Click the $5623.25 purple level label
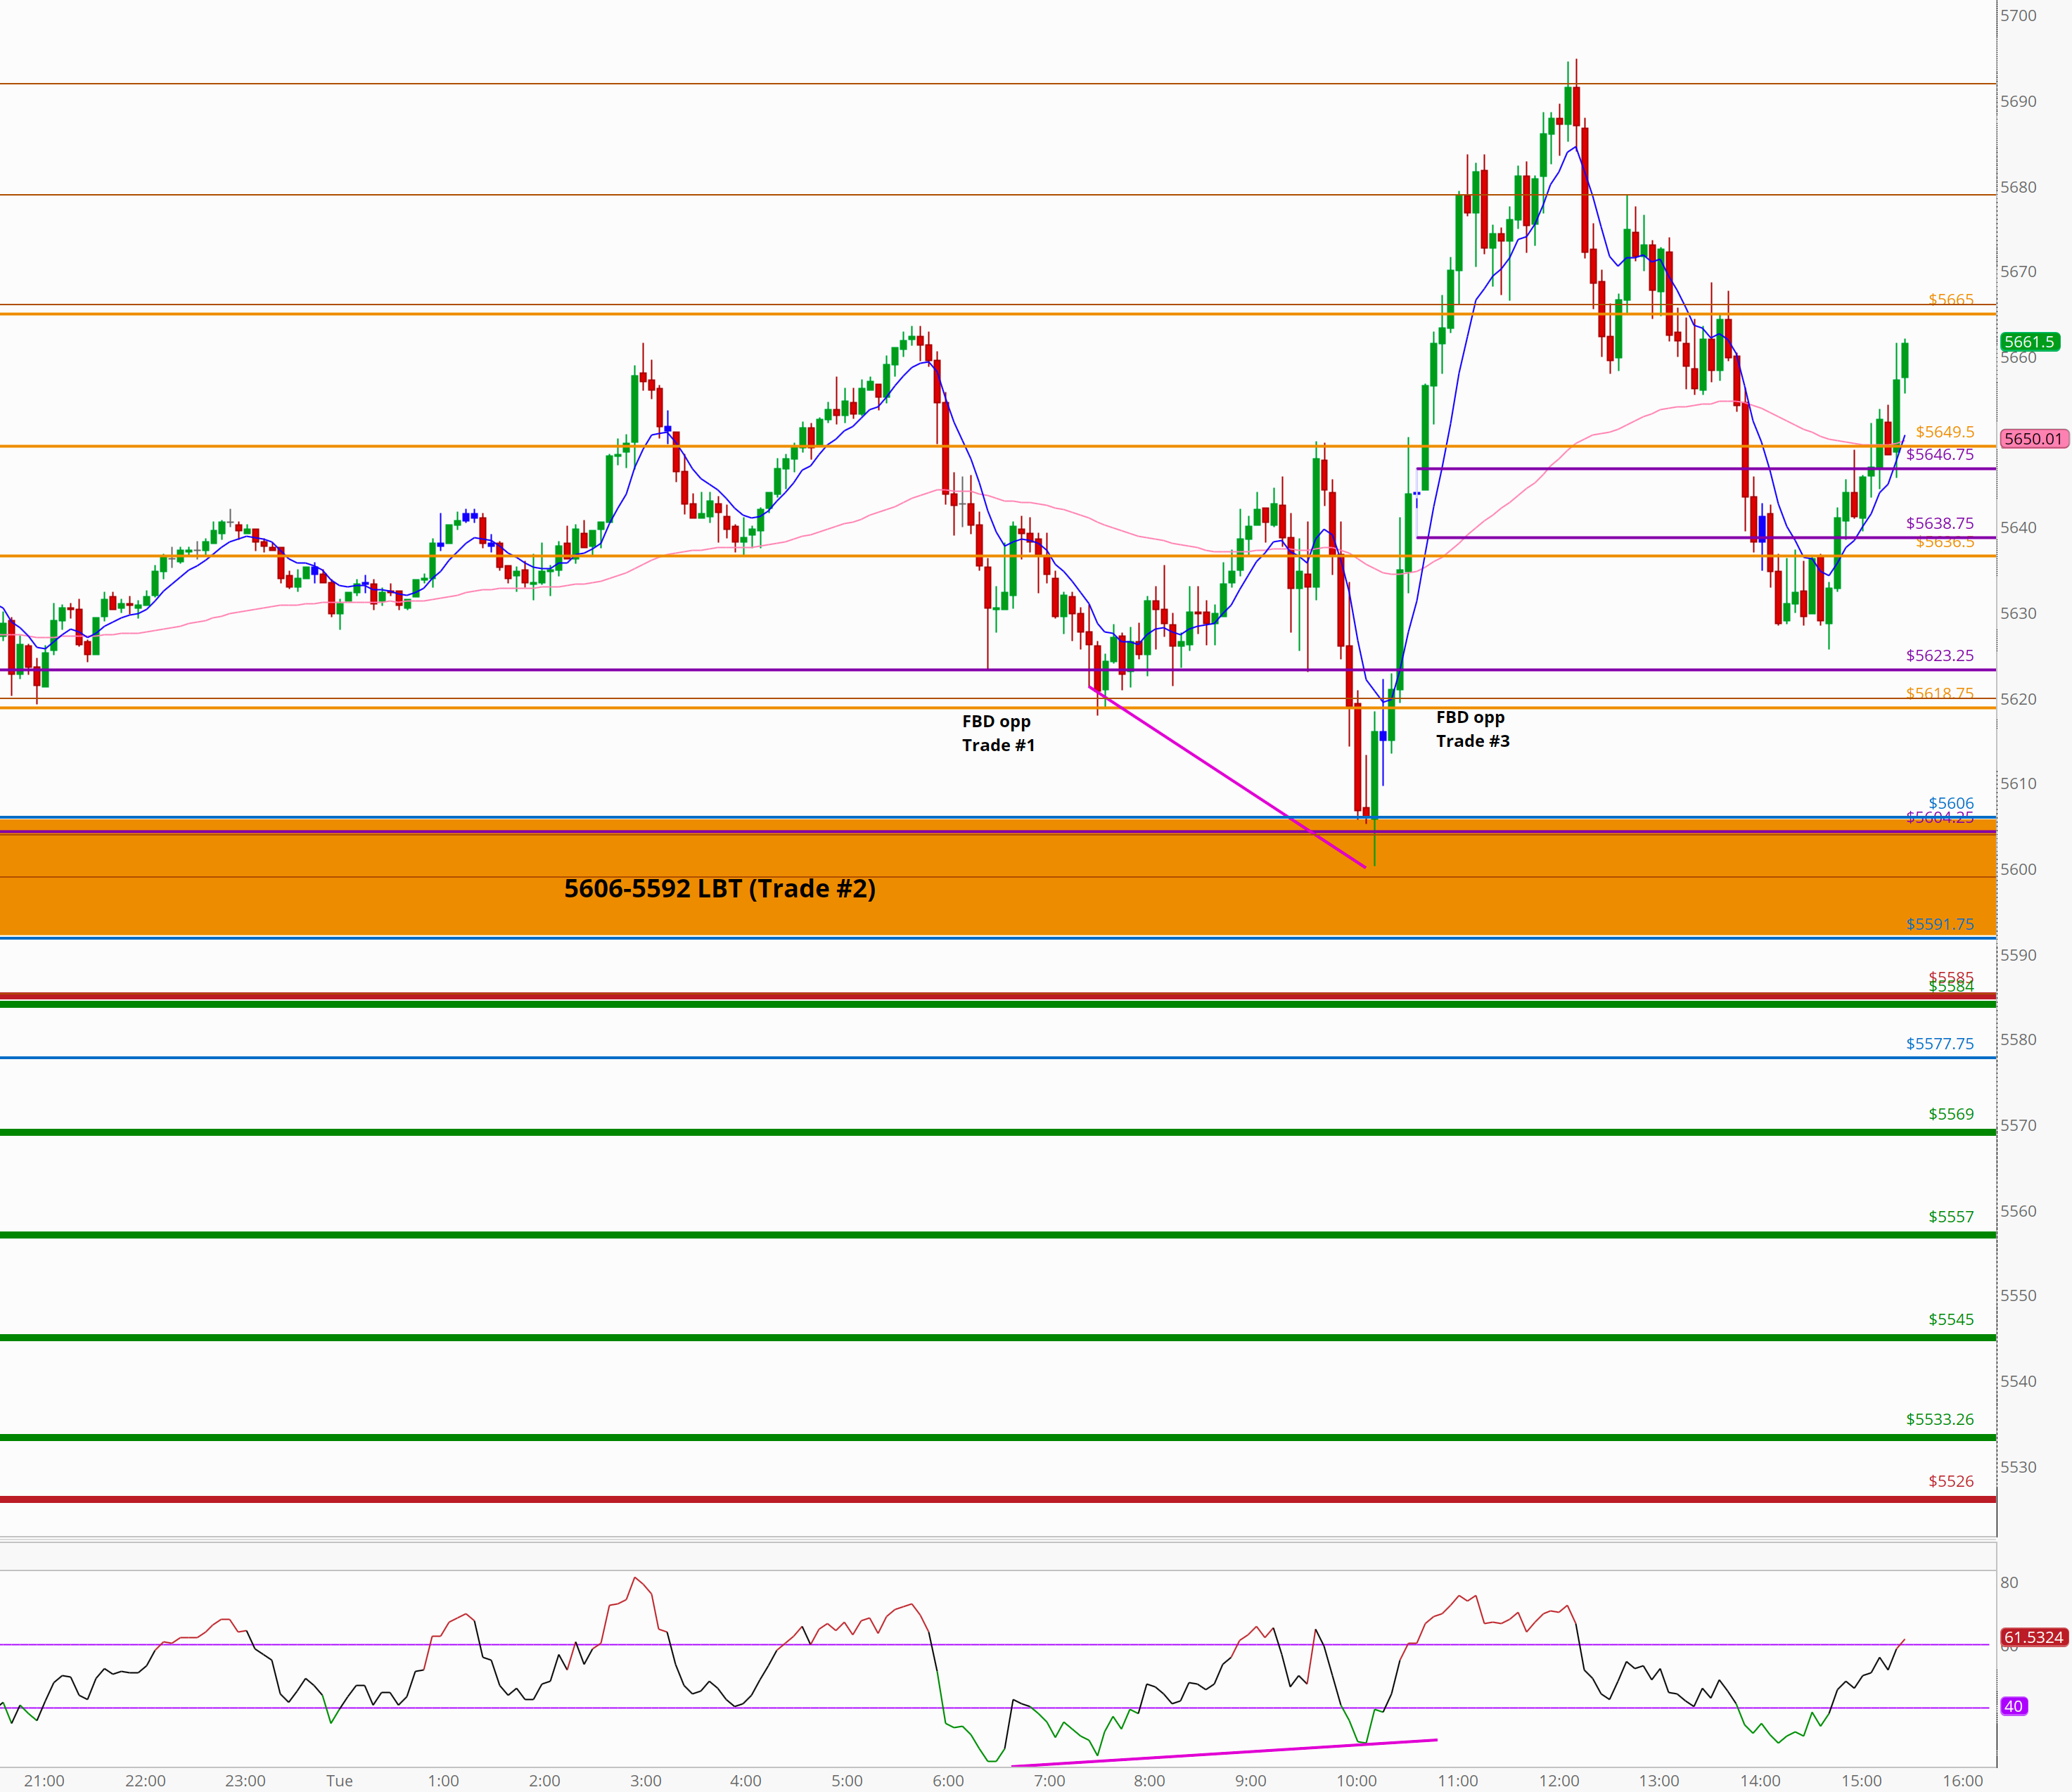Screen dimensions: 2072x1792 point(1939,655)
